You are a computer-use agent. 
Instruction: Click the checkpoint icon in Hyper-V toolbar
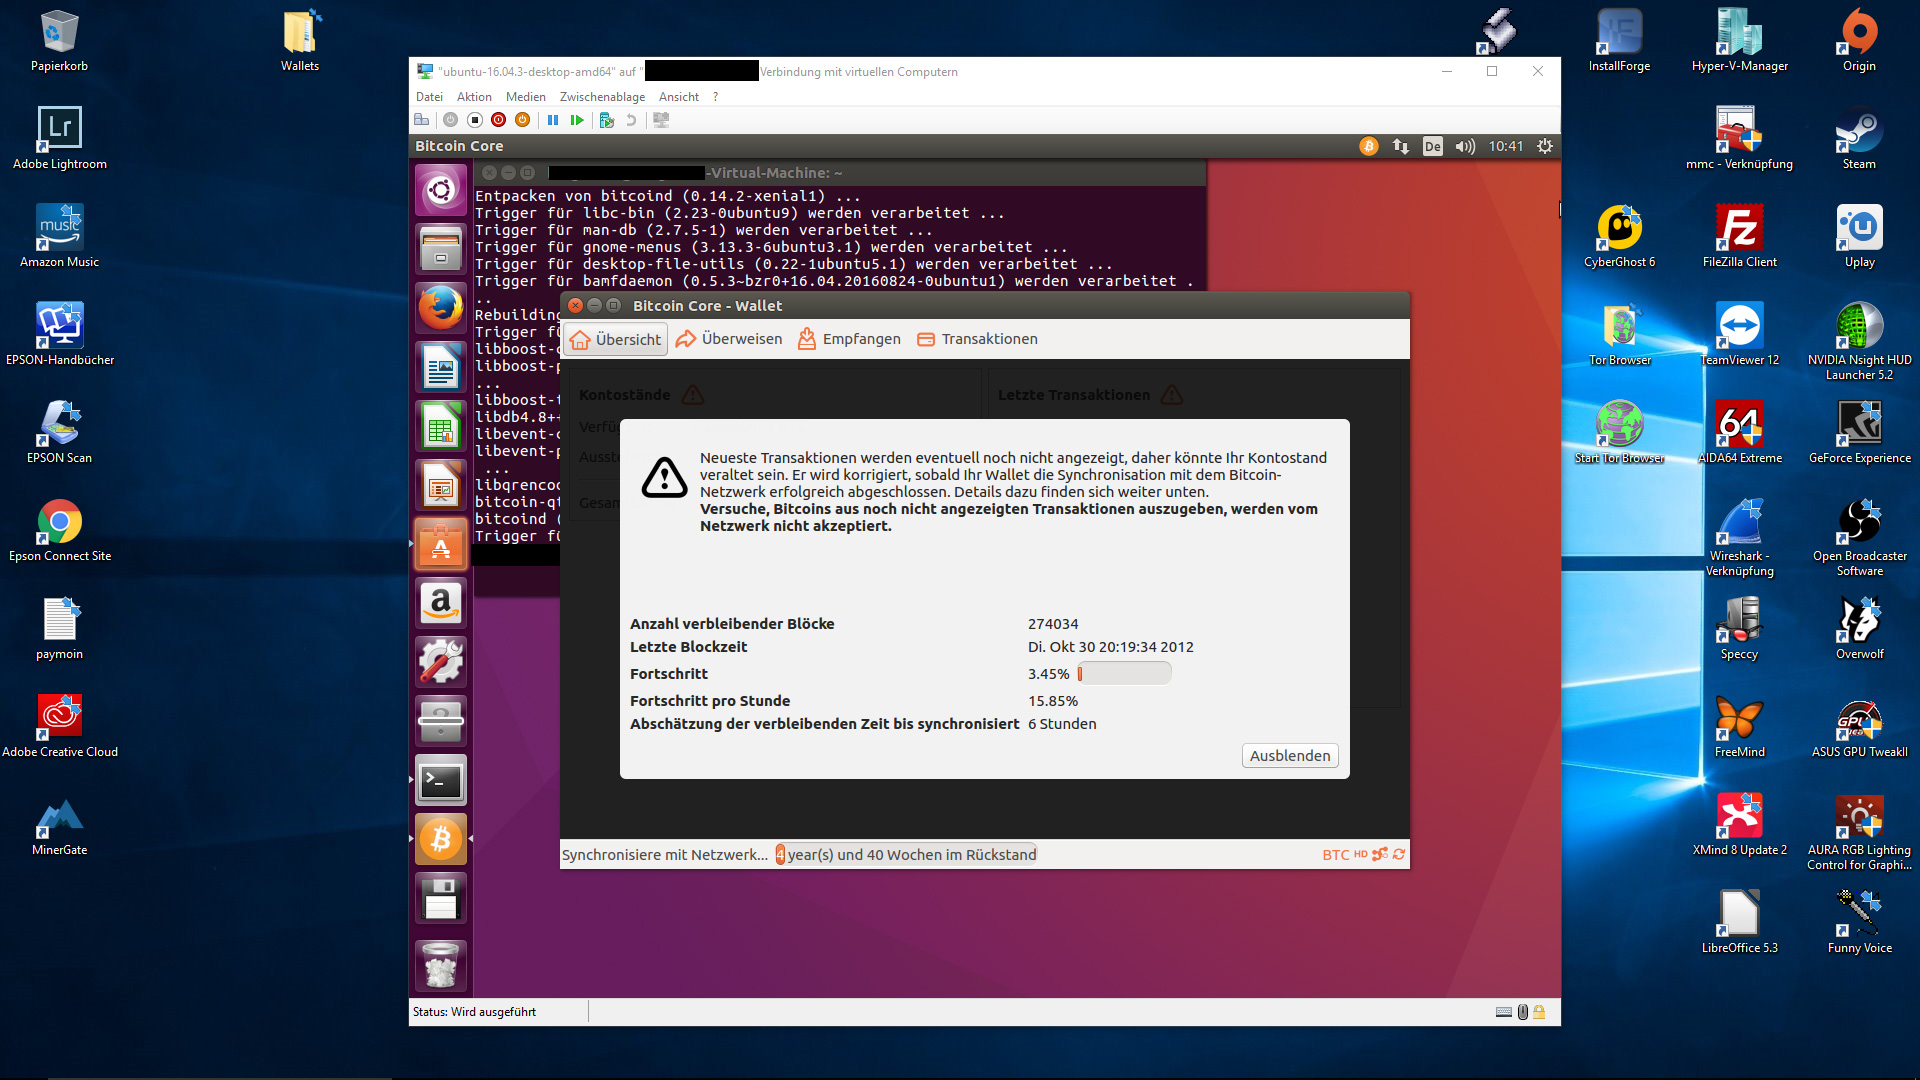(606, 120)
